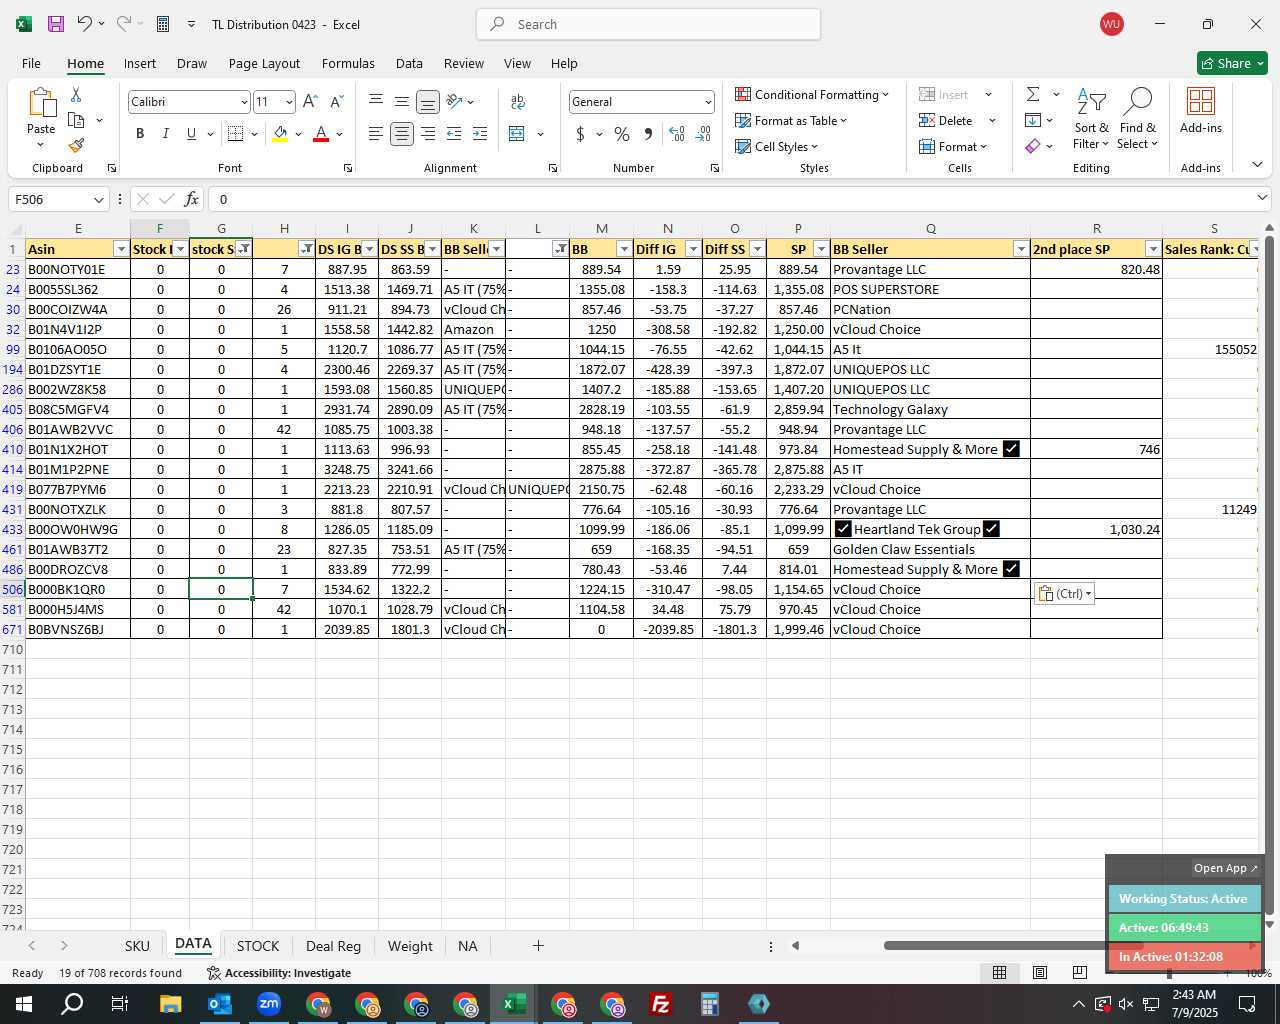Screen dimensions: 1280x1024
Task: Expand the Name Box dropdown
Action: [98, 199]
